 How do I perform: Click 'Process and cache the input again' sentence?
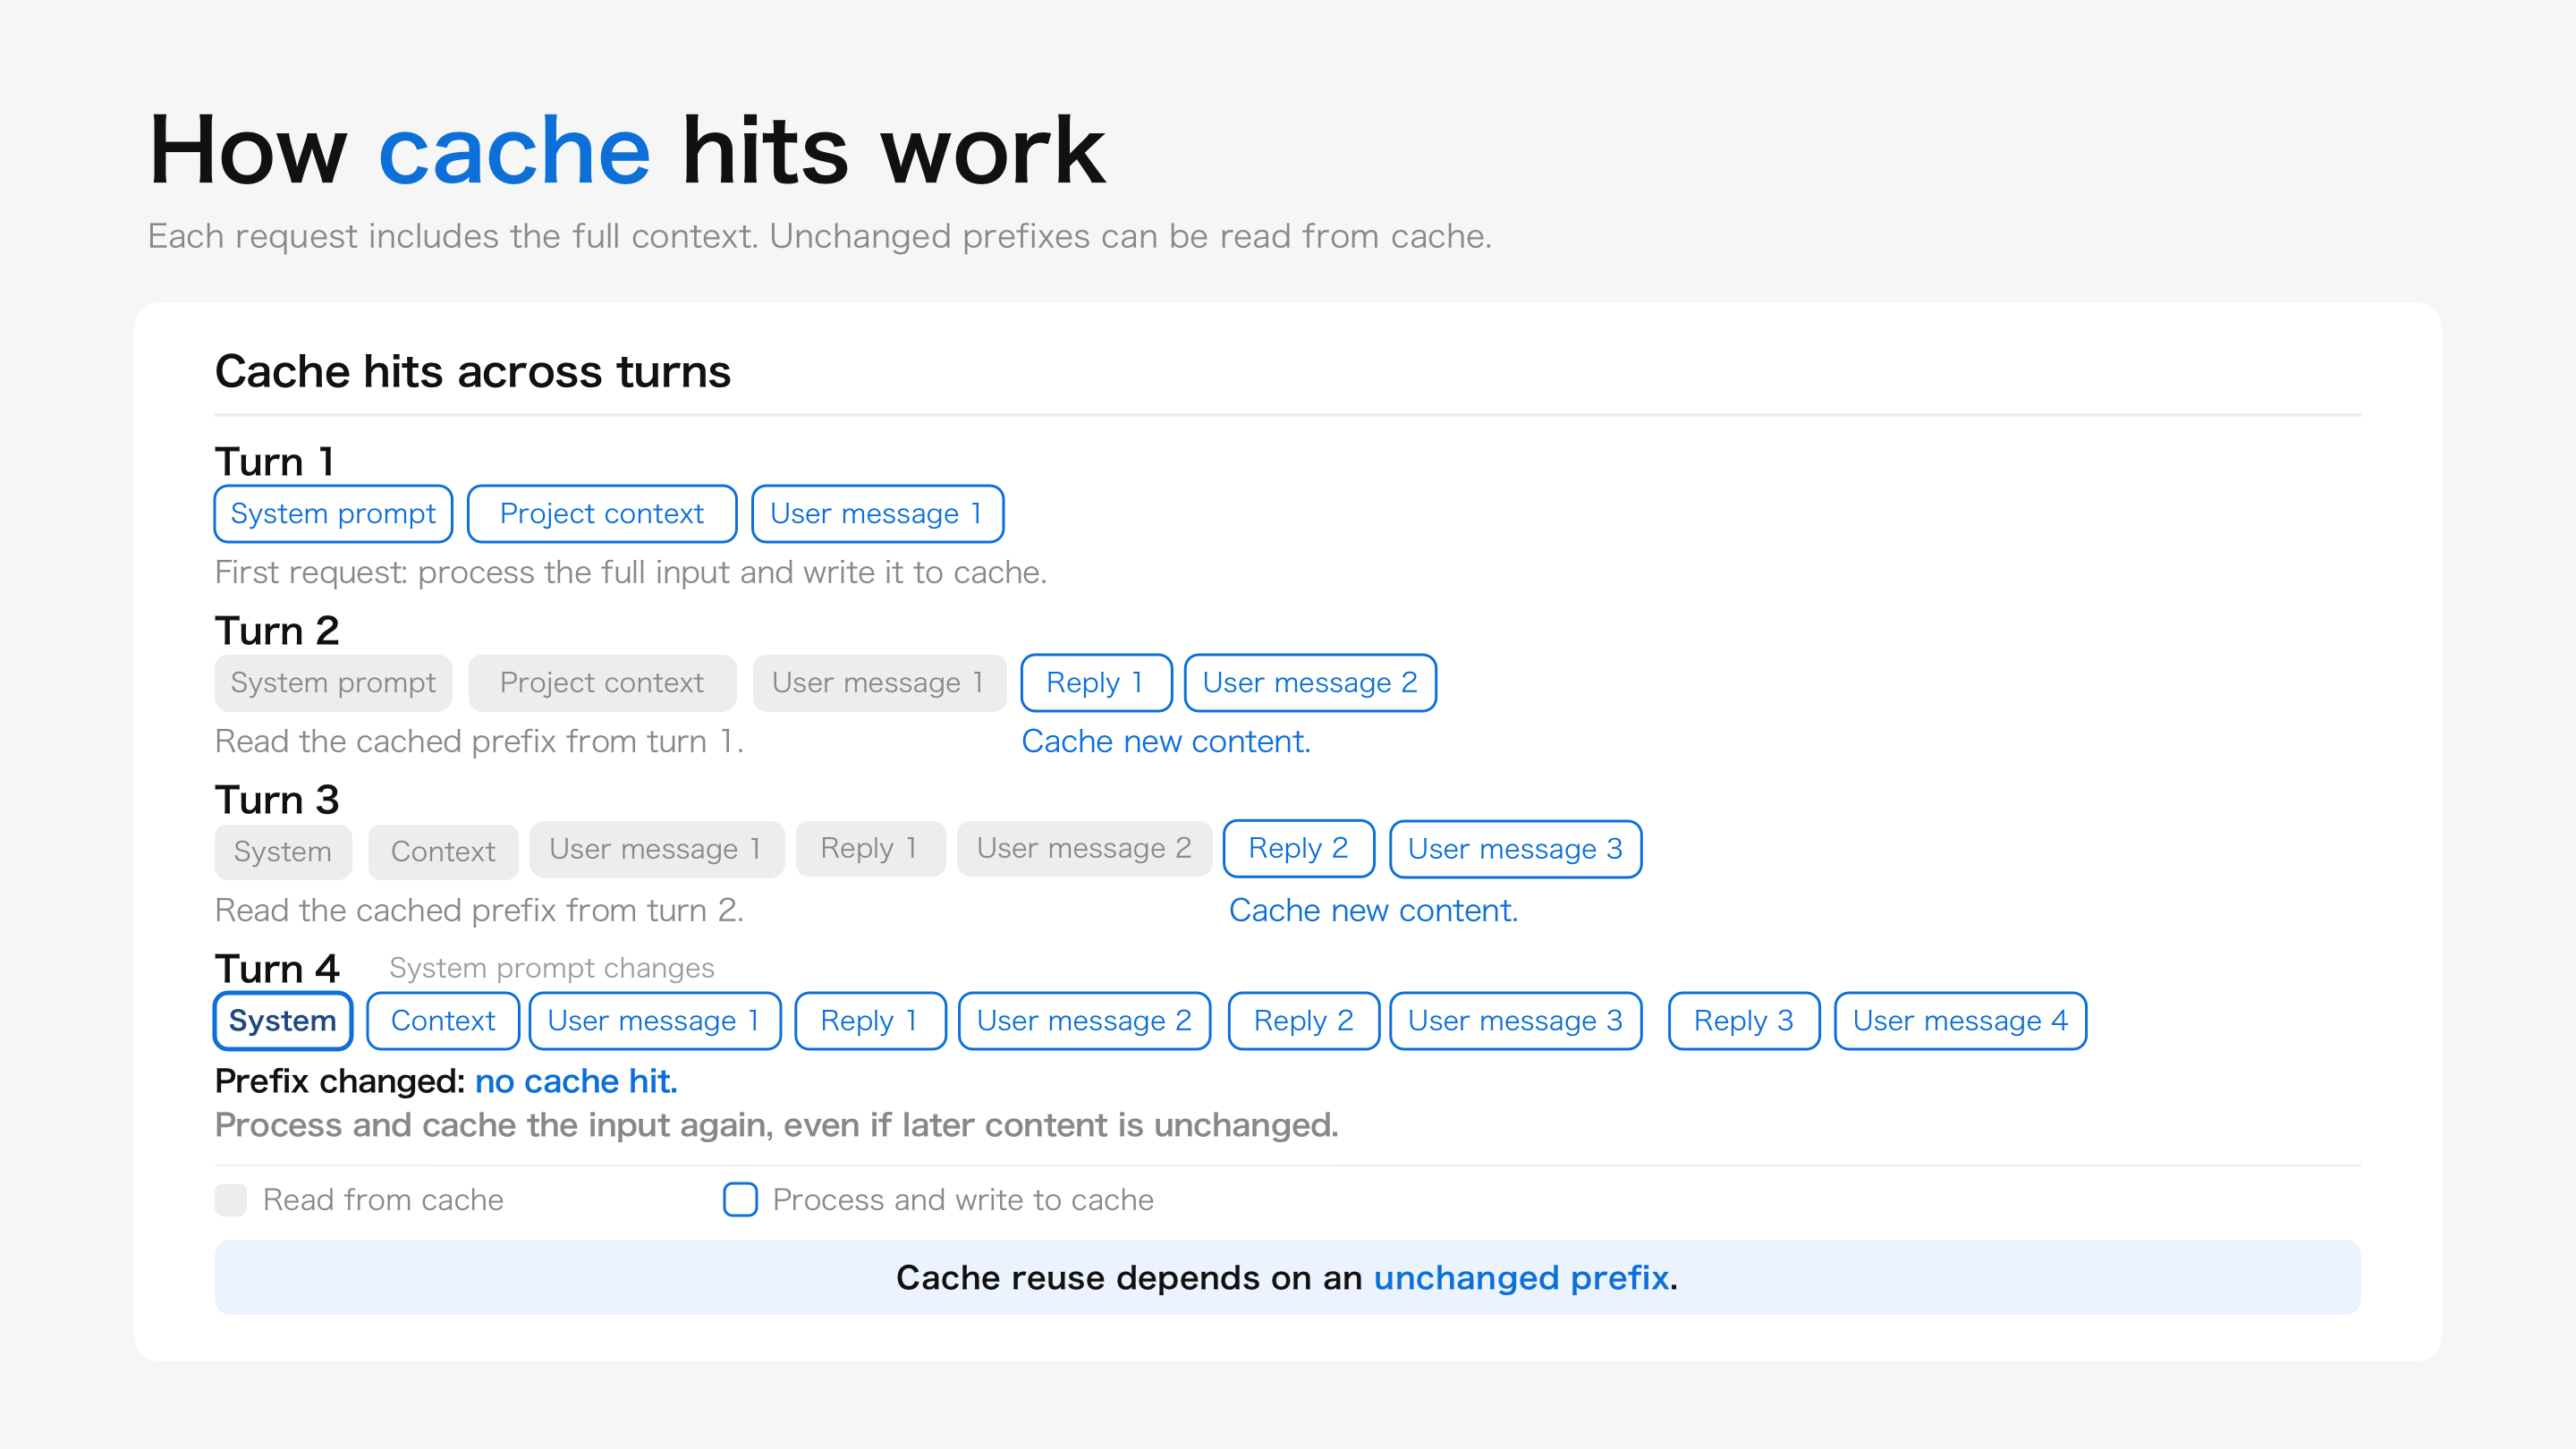coord(777,1125)
